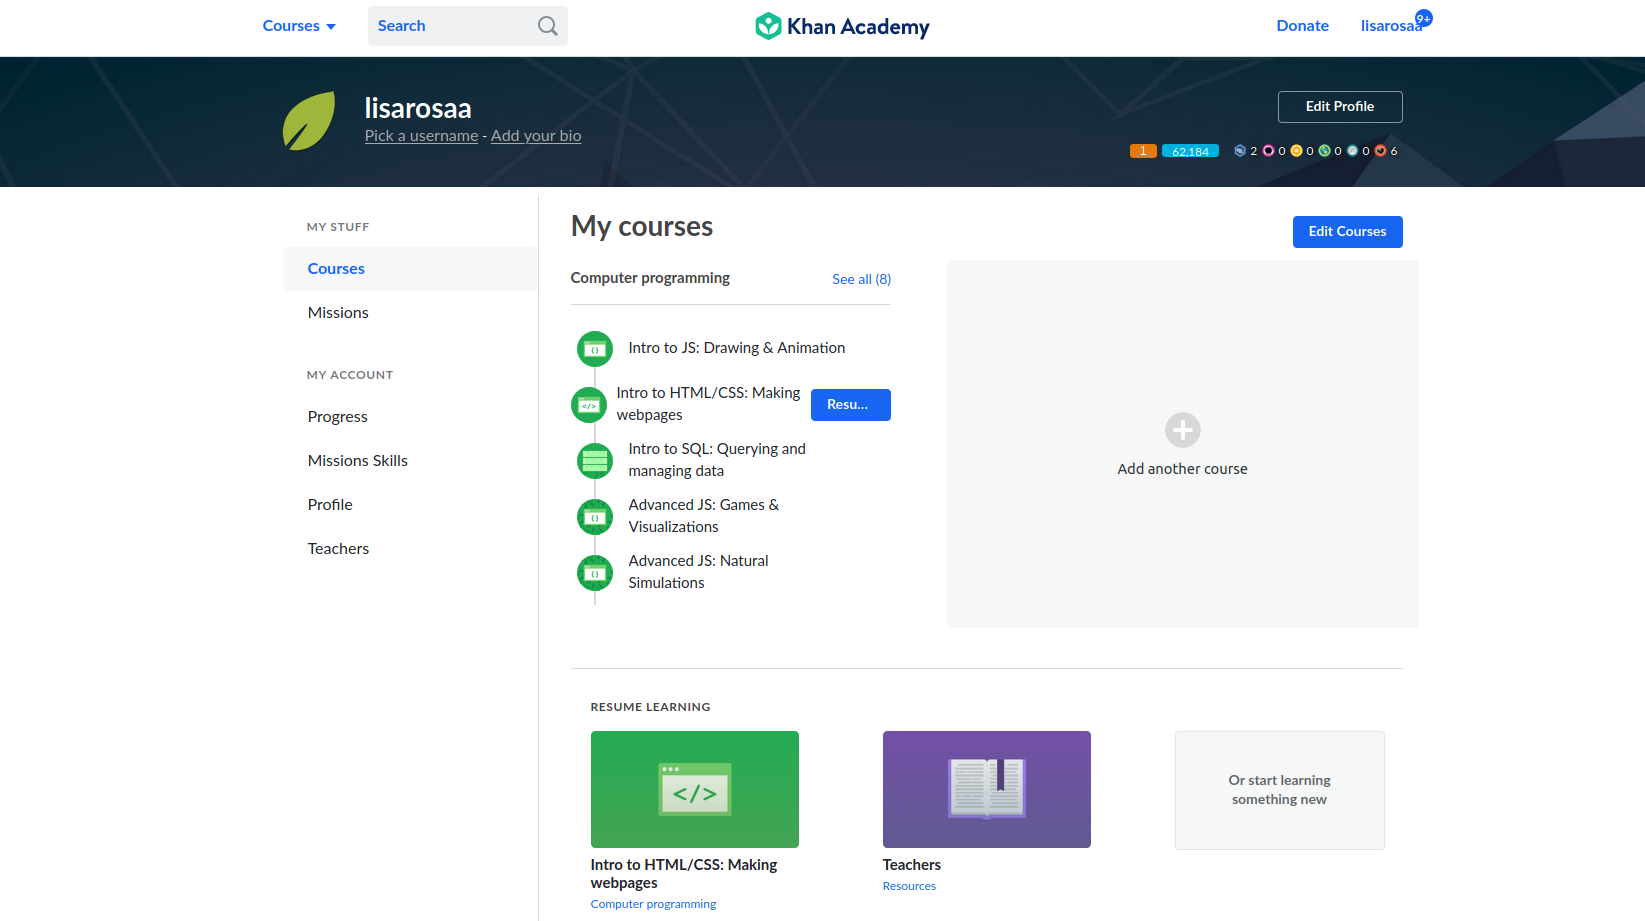
Task: Click the Add your bio link
Action: (x=536, y=136)
